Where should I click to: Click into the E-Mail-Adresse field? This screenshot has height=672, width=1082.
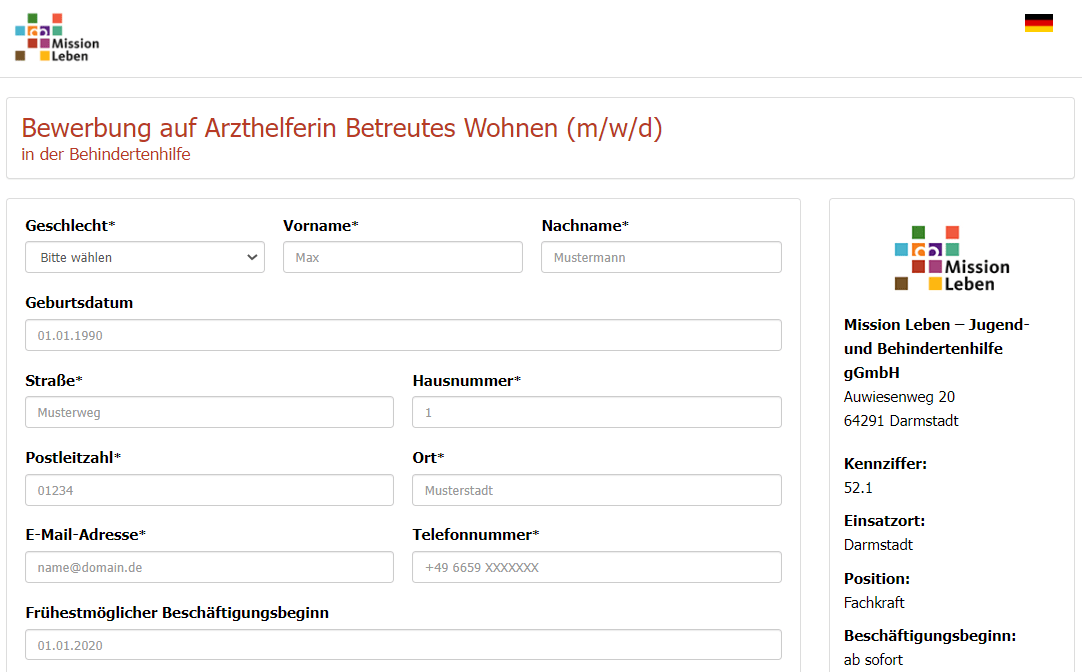click(209, 567)
